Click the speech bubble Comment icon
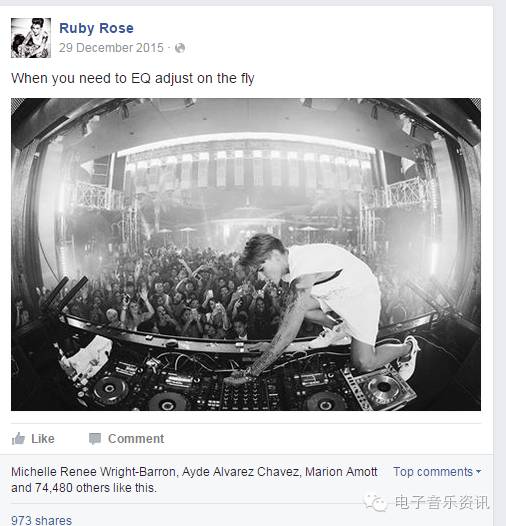 click(95, 439)
